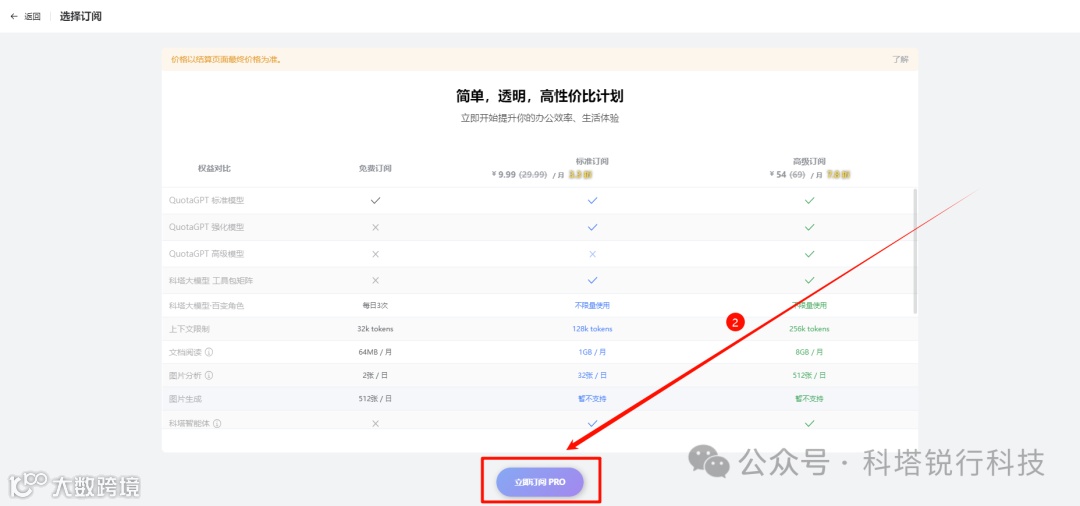Click the blue 暂不支持 standard plan value

[x=592, y=399]
